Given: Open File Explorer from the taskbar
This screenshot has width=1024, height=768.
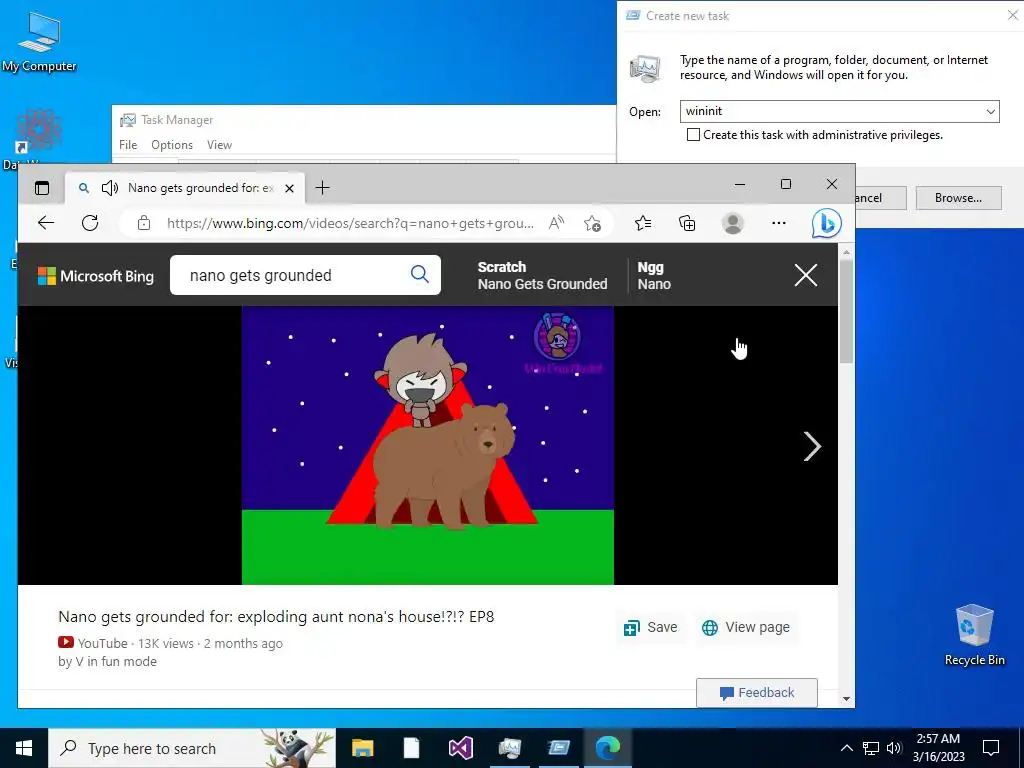Looking at the screenshot, I should coord(362,748).
